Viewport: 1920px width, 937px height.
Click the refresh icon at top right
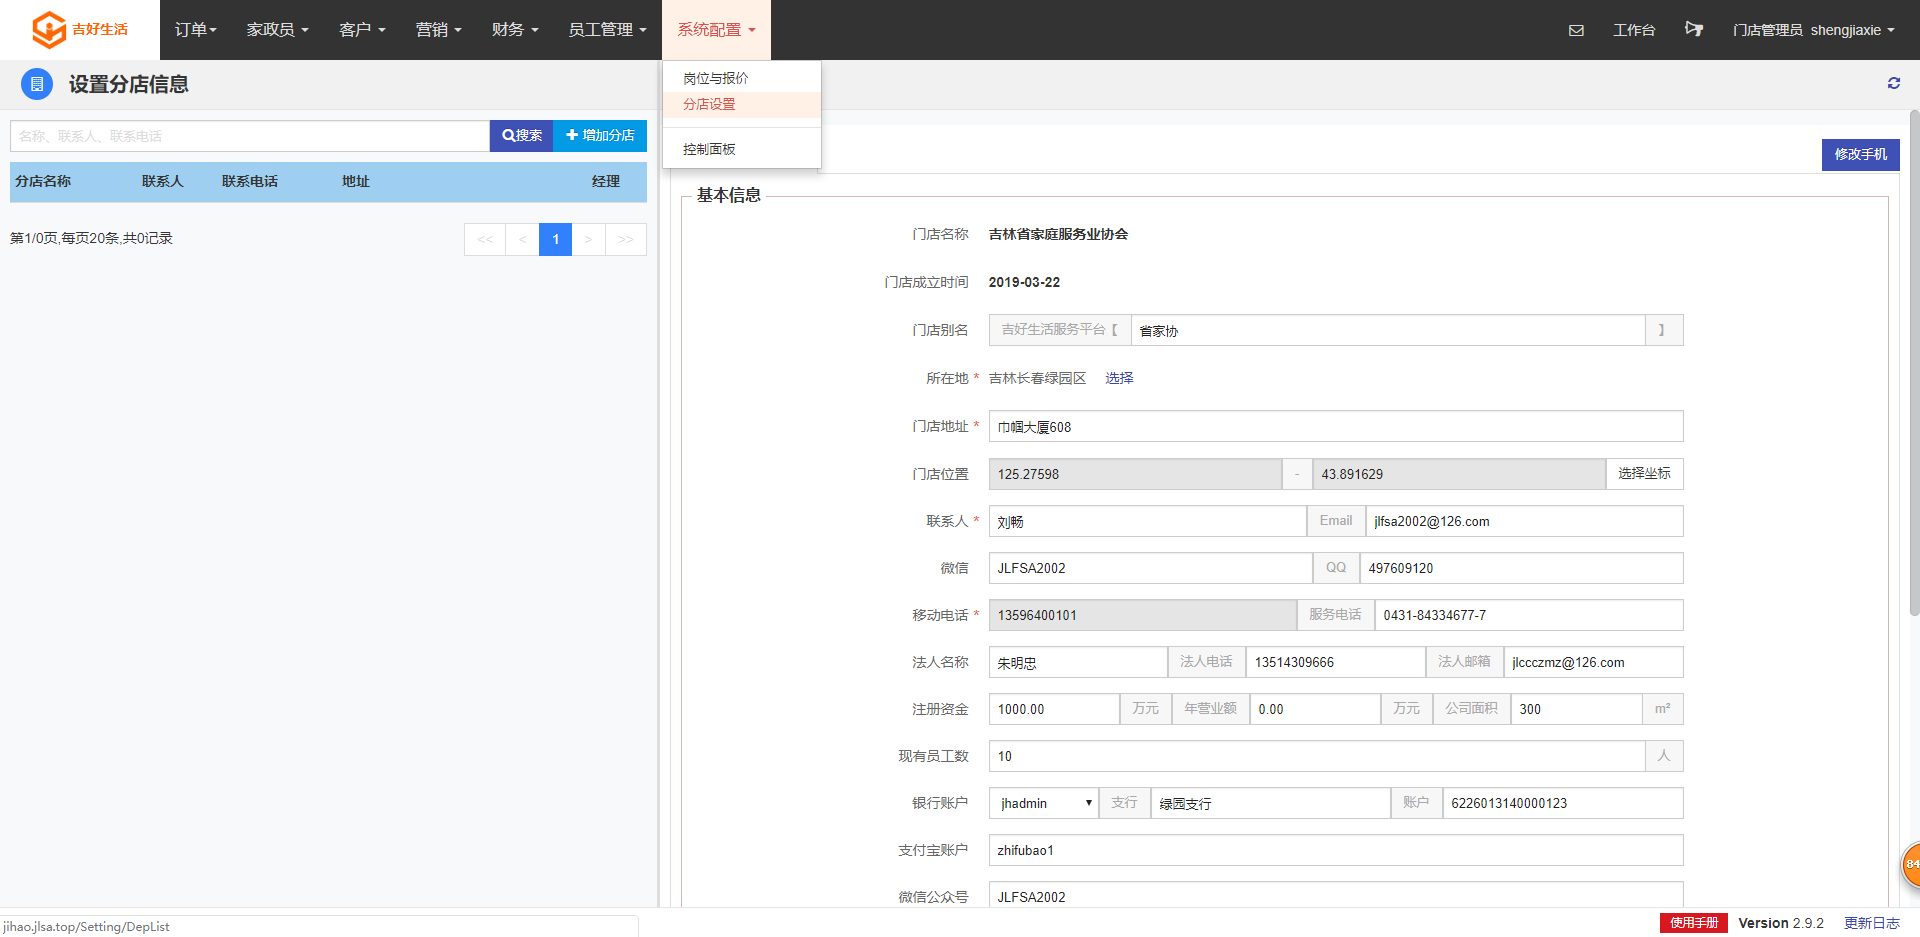click(1894, 83)
